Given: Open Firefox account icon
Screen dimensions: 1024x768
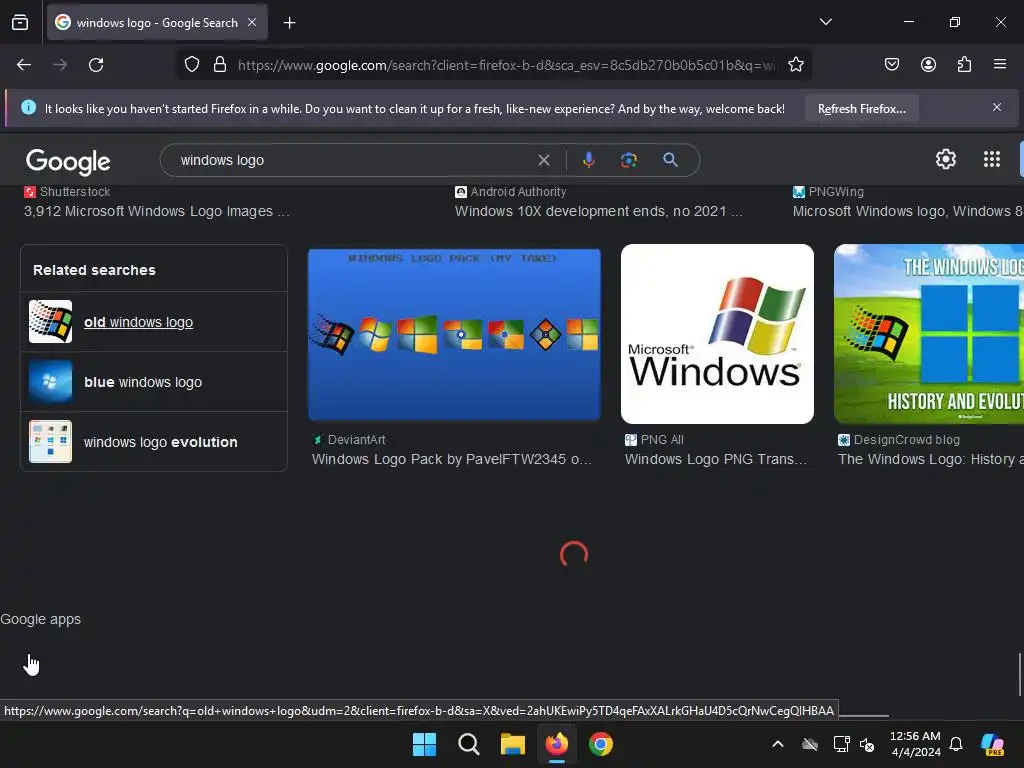Looking at the screenshot, I should tap(928, 65).
